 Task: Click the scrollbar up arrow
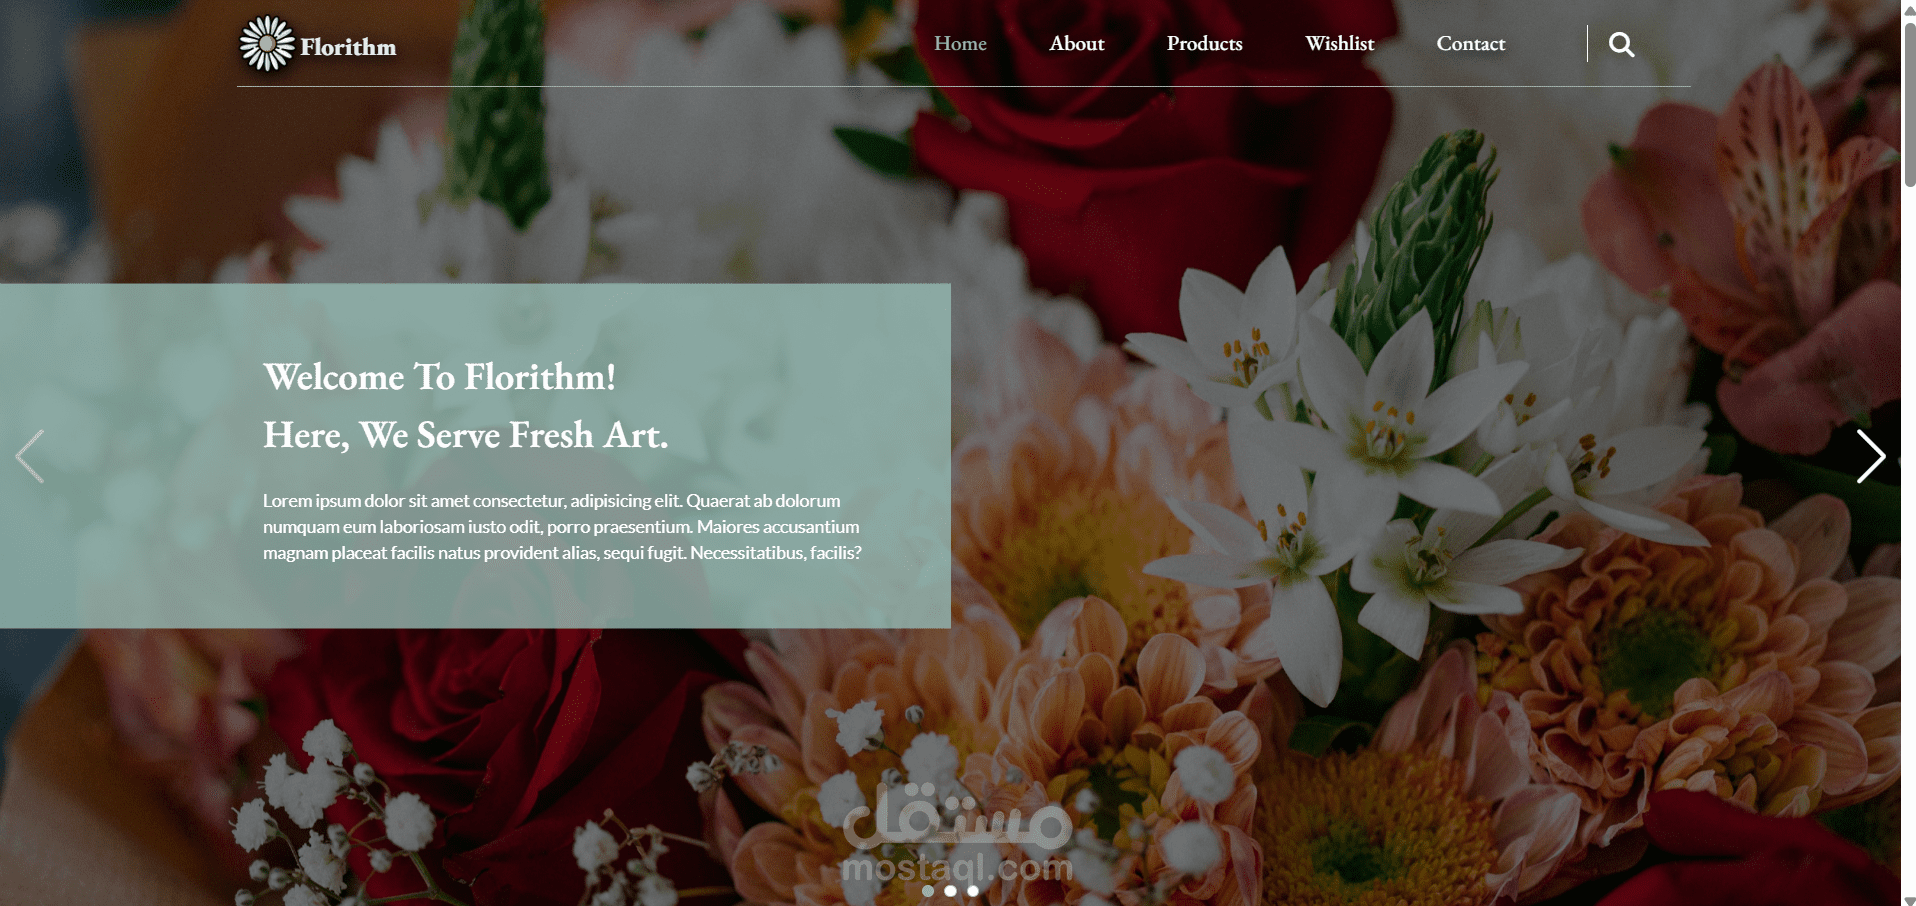1909,8
